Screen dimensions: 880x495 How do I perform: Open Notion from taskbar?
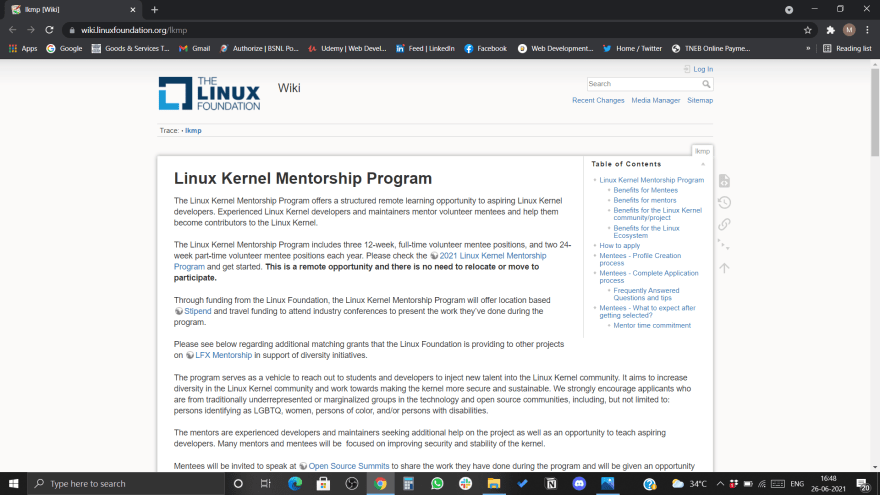click(551, 483)
